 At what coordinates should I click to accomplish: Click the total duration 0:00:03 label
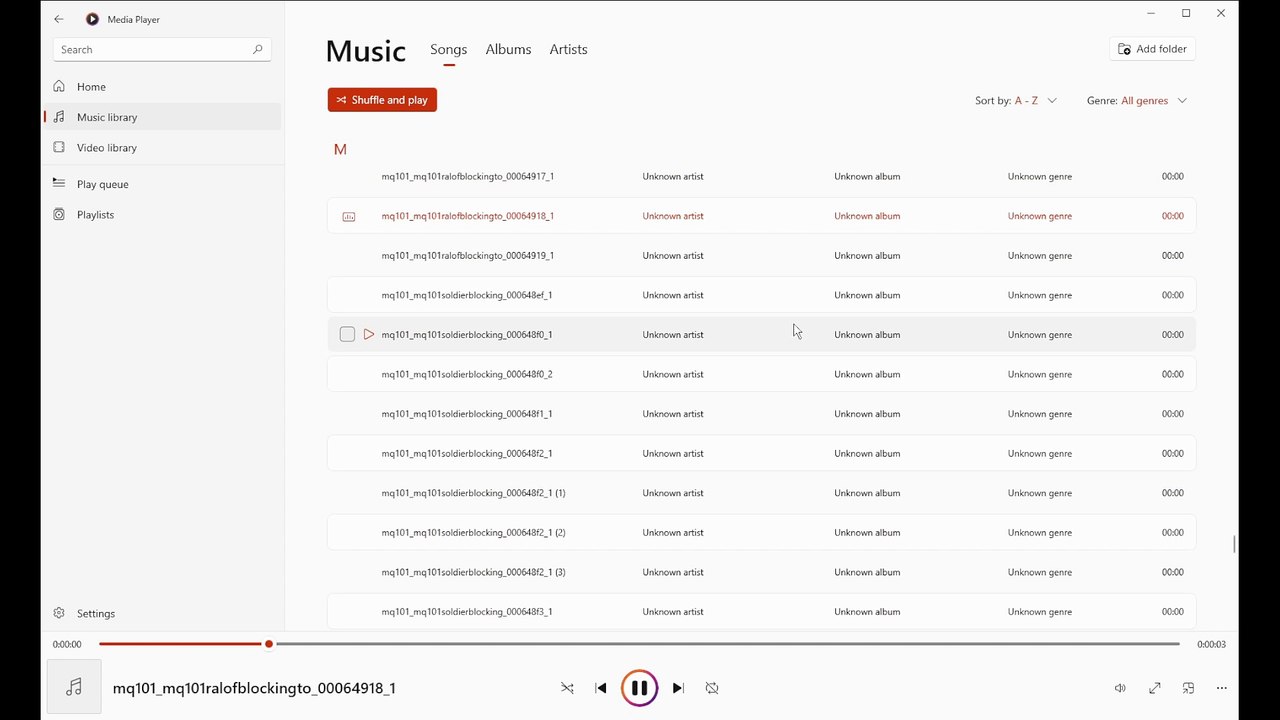pos(1211,644)
